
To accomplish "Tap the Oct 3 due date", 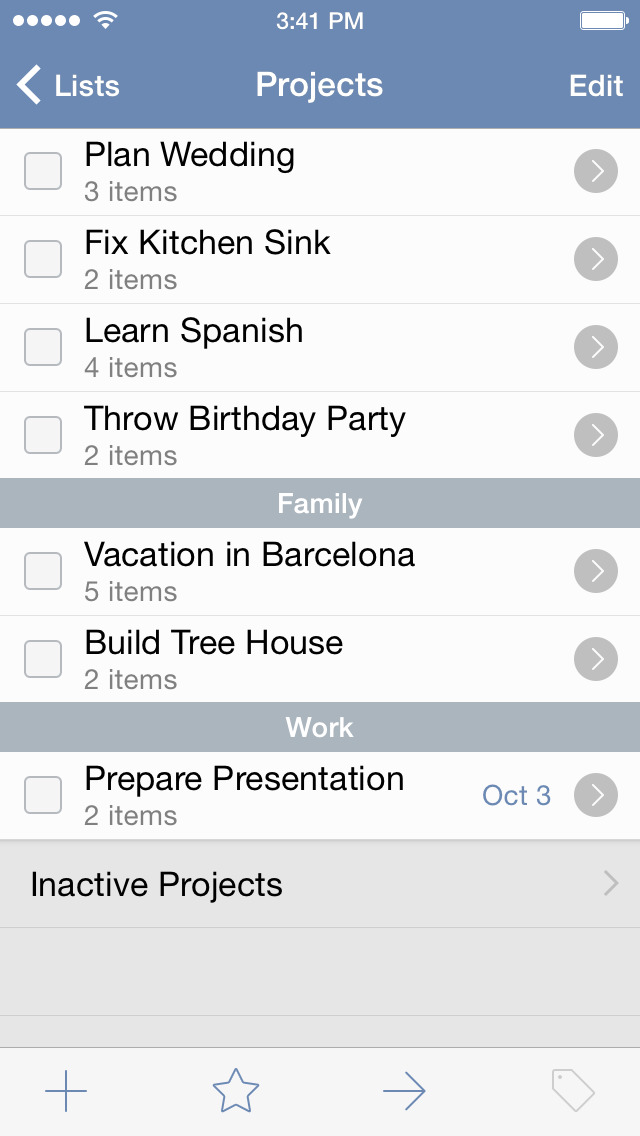I will 516,796.
